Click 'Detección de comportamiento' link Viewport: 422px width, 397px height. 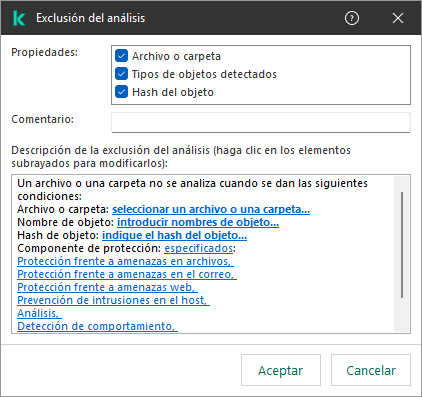[97, 326]
